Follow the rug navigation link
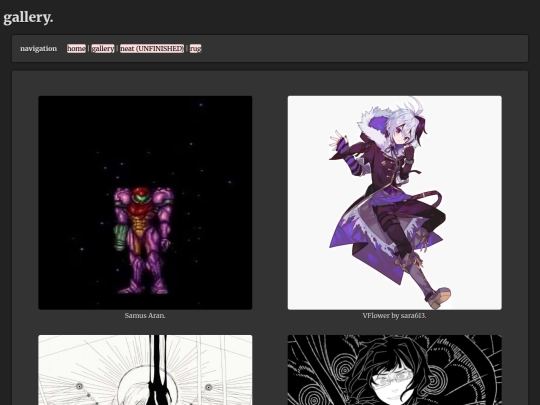Viewport: 540px width, 405px height. coord(195,49)
